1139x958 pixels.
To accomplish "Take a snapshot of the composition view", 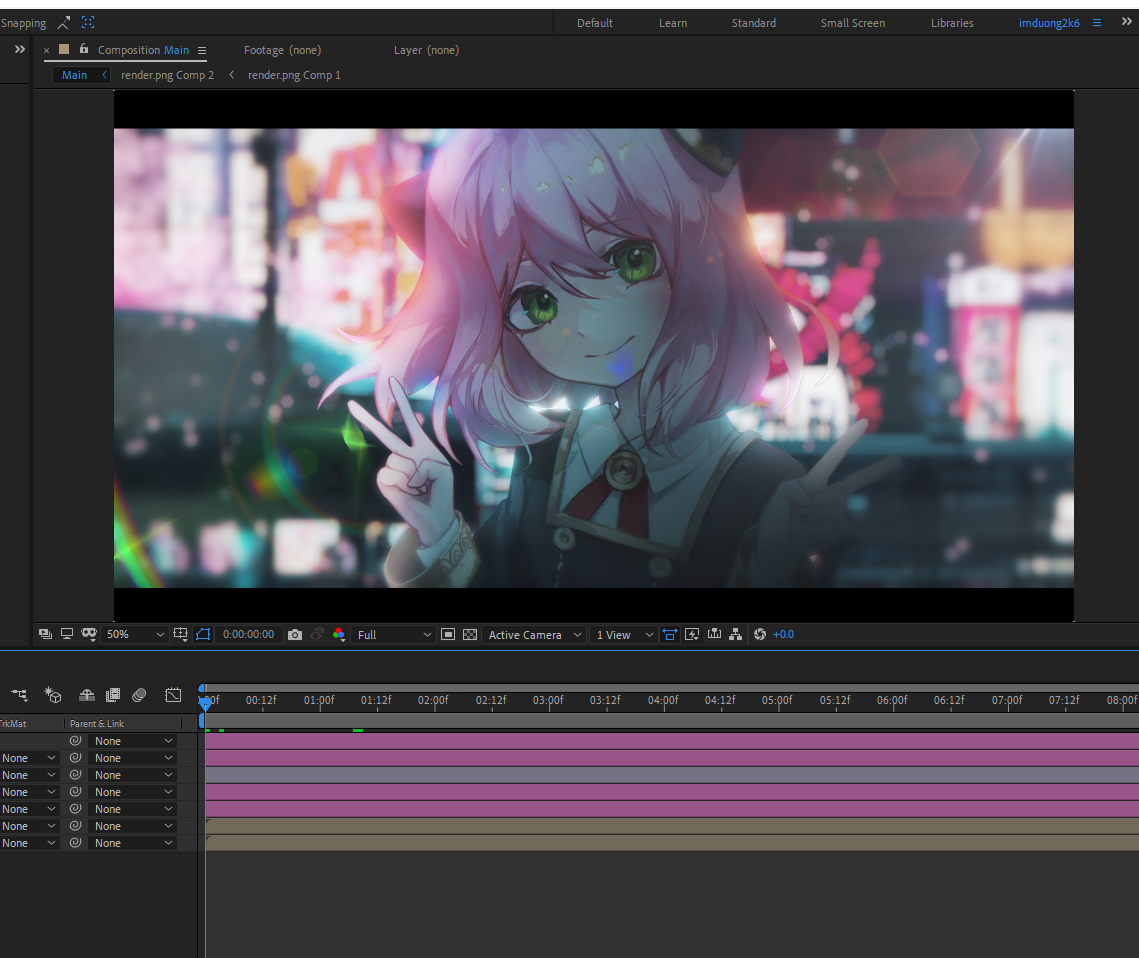I will click(x=295, y=634).
